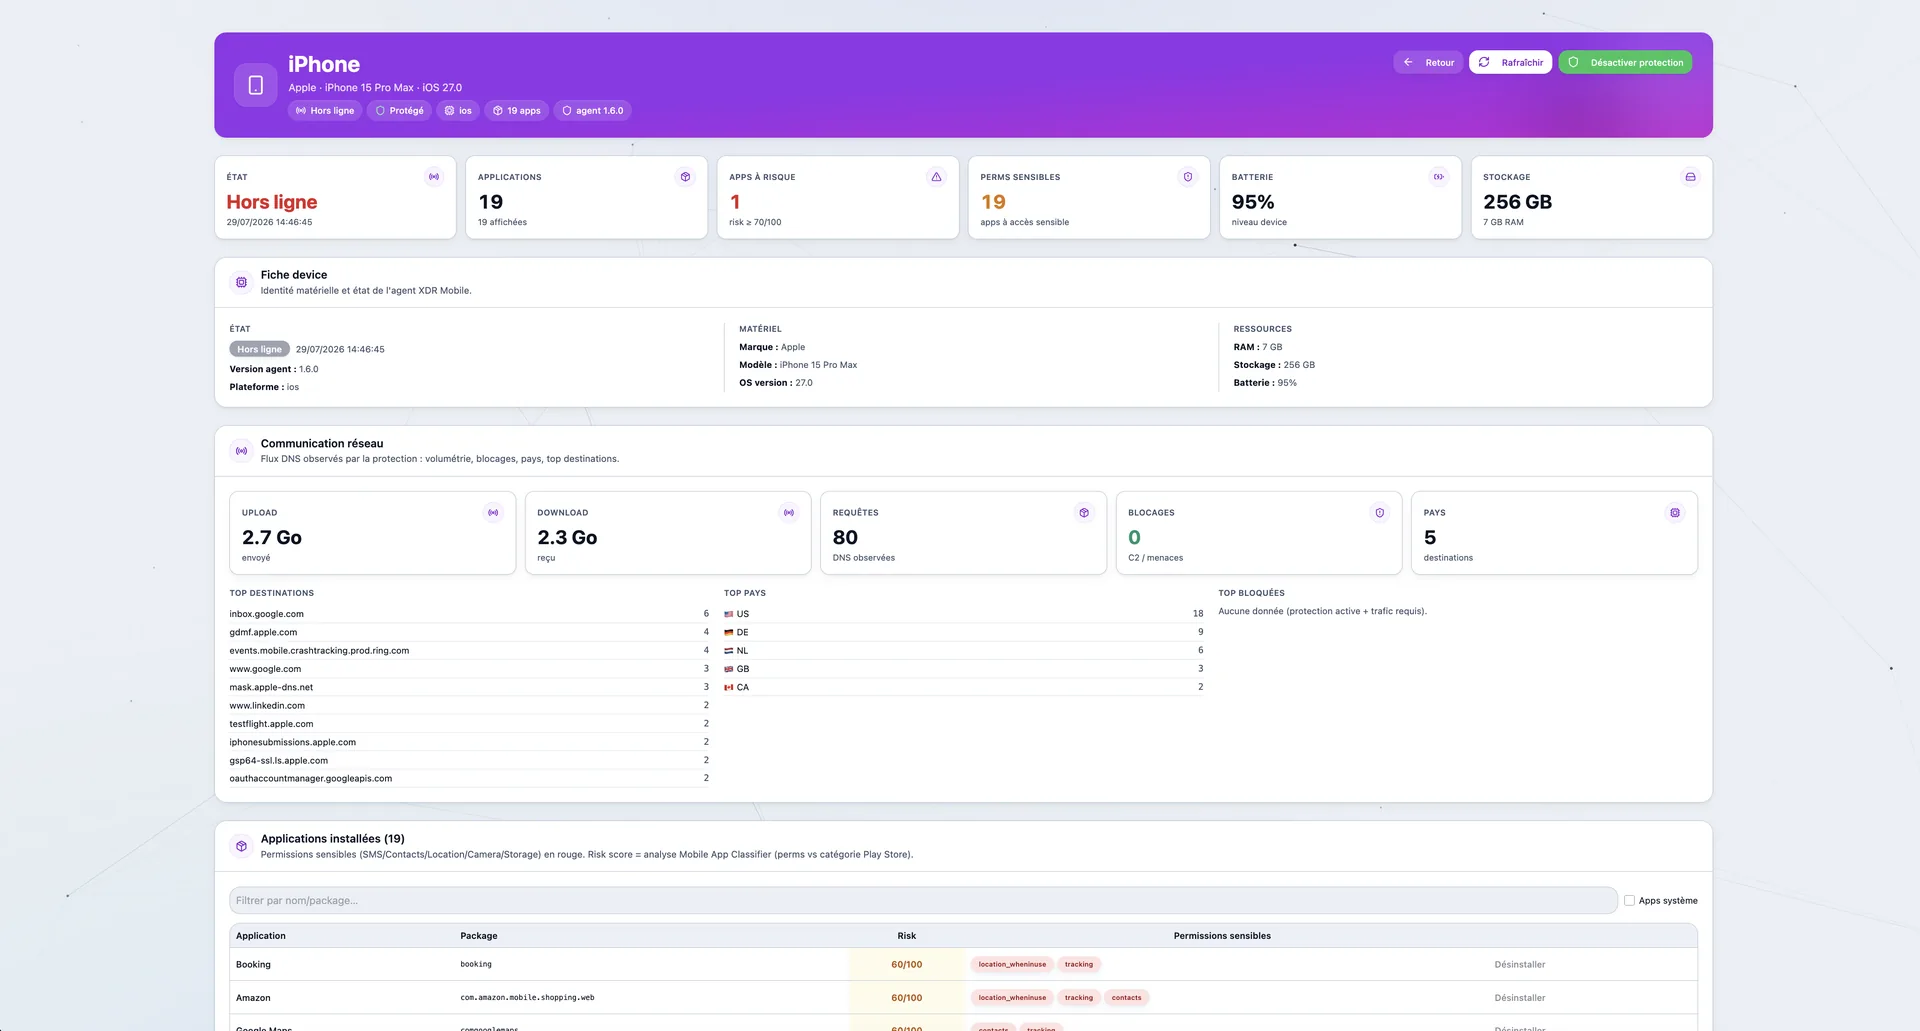The image size is (1920, 1031).
Task: Click oauthaccountmanager.googleapis.com row
Action: (x=469, y=778)
